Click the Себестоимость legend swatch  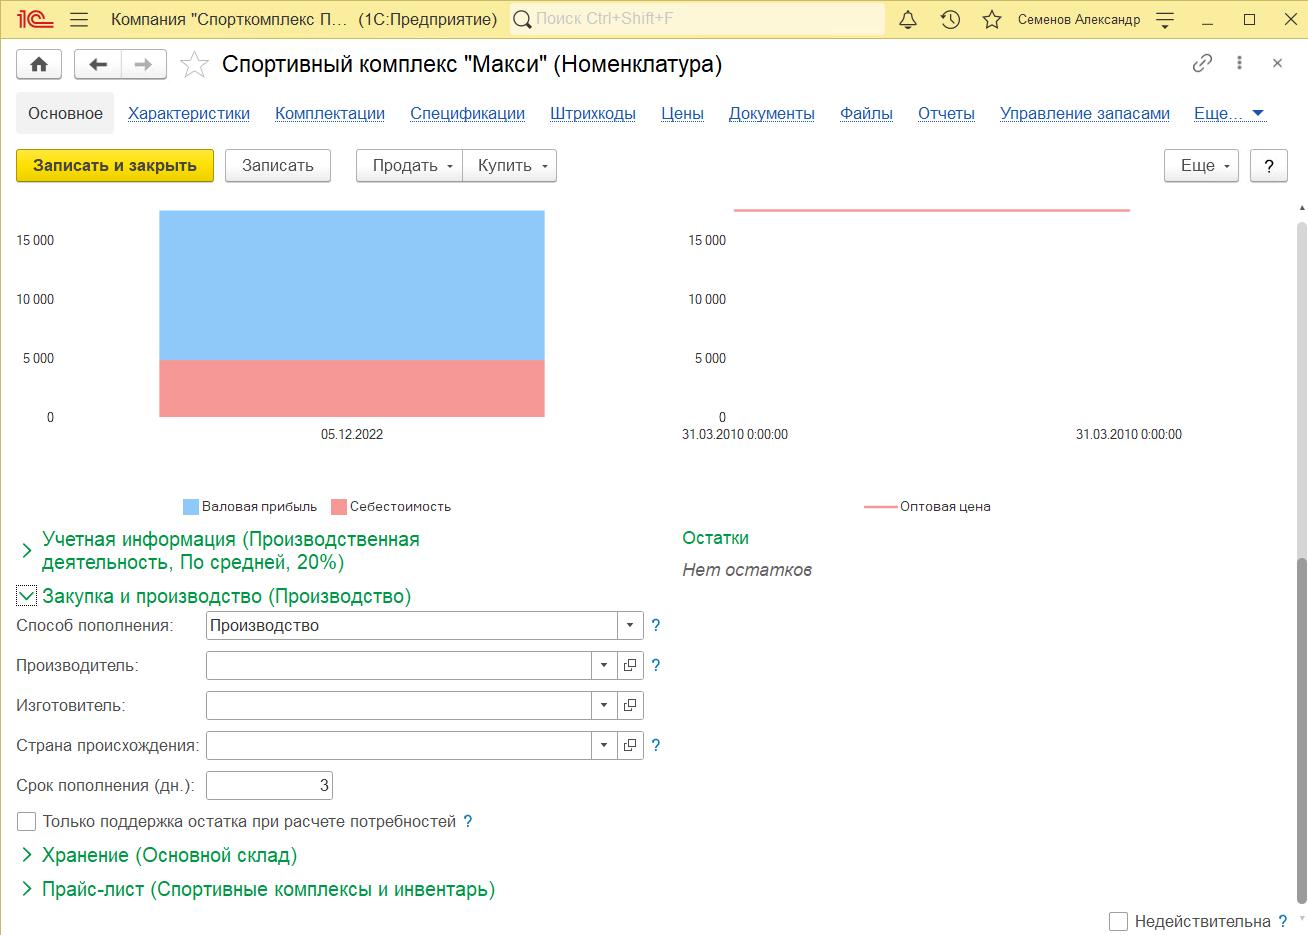coord(339,507)
